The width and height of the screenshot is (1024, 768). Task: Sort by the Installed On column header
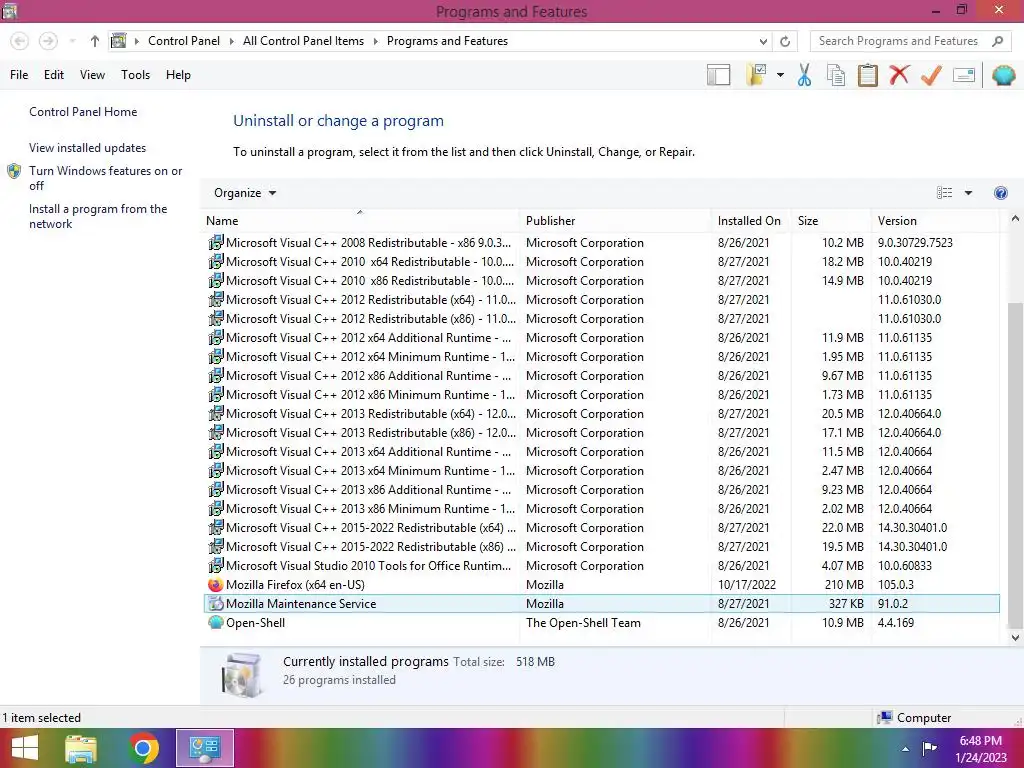[x=751, y=221]
